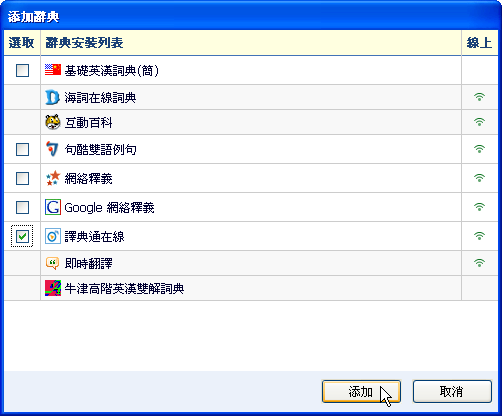The height and width of the screenshot is (416, 502).
Task: Click the tiger icon of 互動百科
Action: (53, 122)
